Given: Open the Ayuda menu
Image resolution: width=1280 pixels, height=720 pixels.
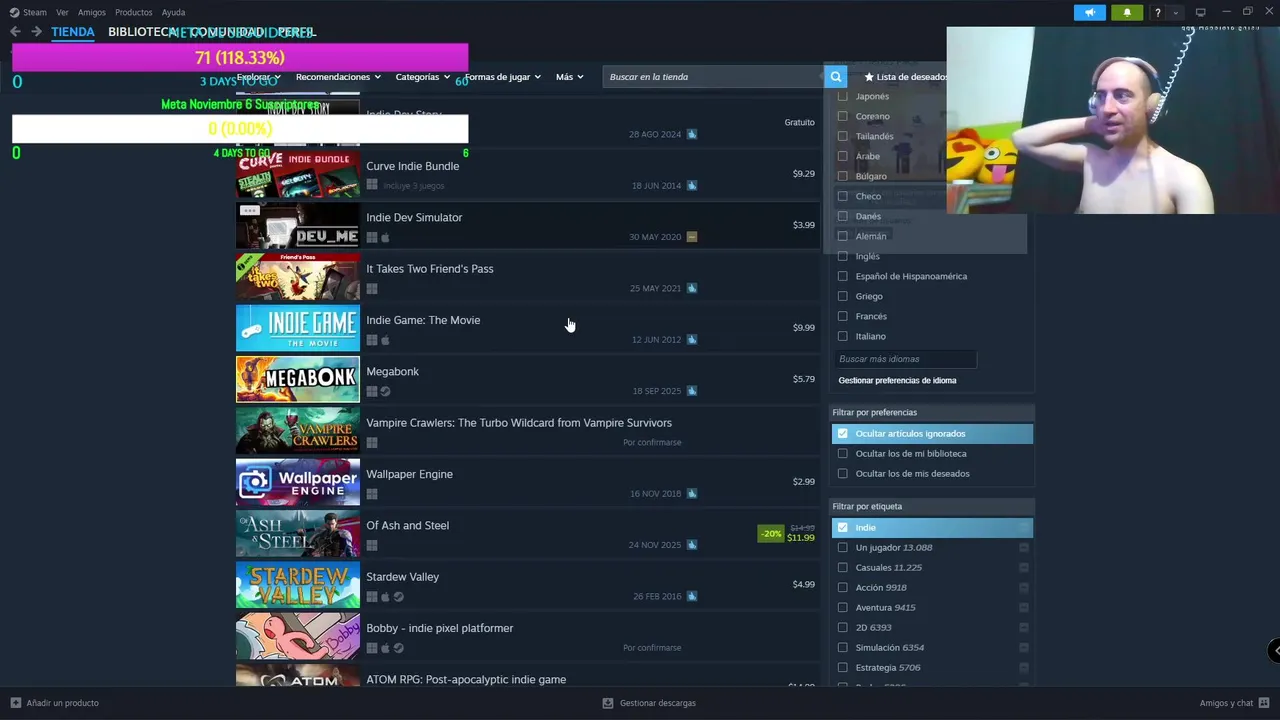Looking at the screenshot, I should [173, 12].
